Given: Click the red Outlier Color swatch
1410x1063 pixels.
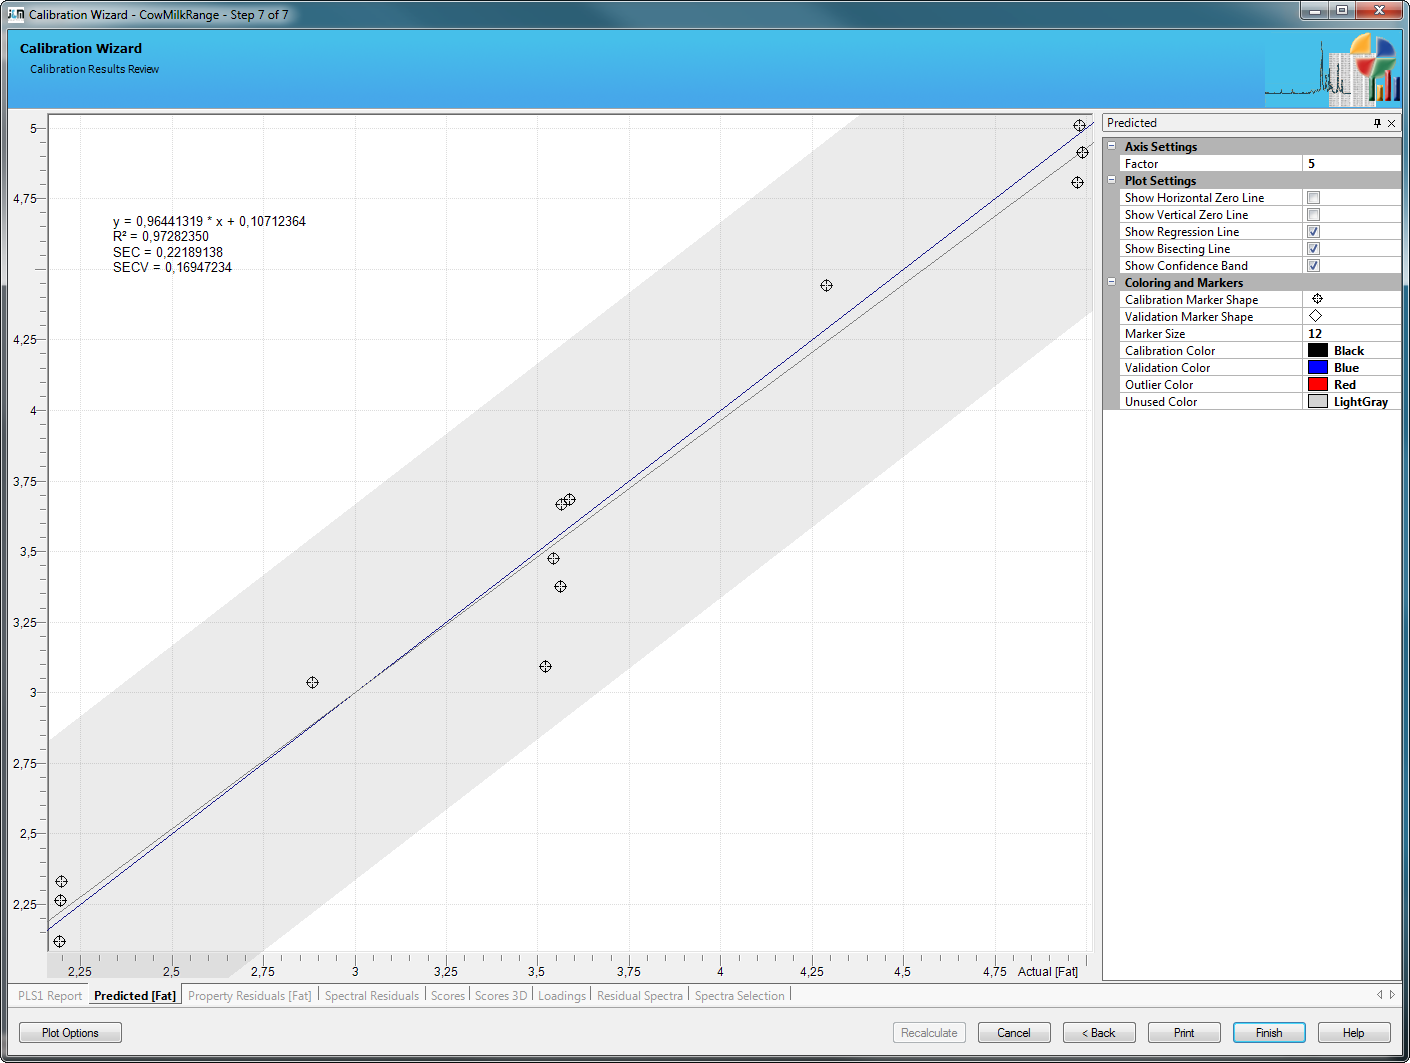Looking at the screenshot, I should (1317, 384).
